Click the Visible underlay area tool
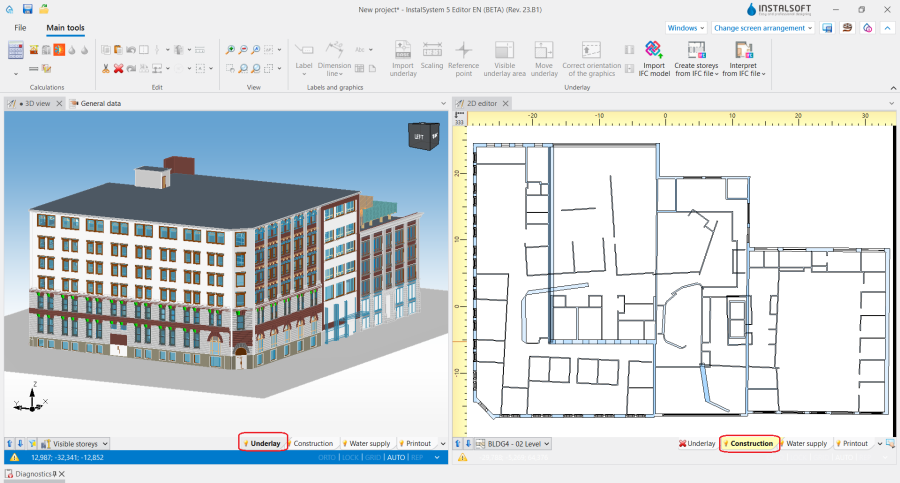The height and width of the screenshot is (483, 900). click(x=505, y=59)
